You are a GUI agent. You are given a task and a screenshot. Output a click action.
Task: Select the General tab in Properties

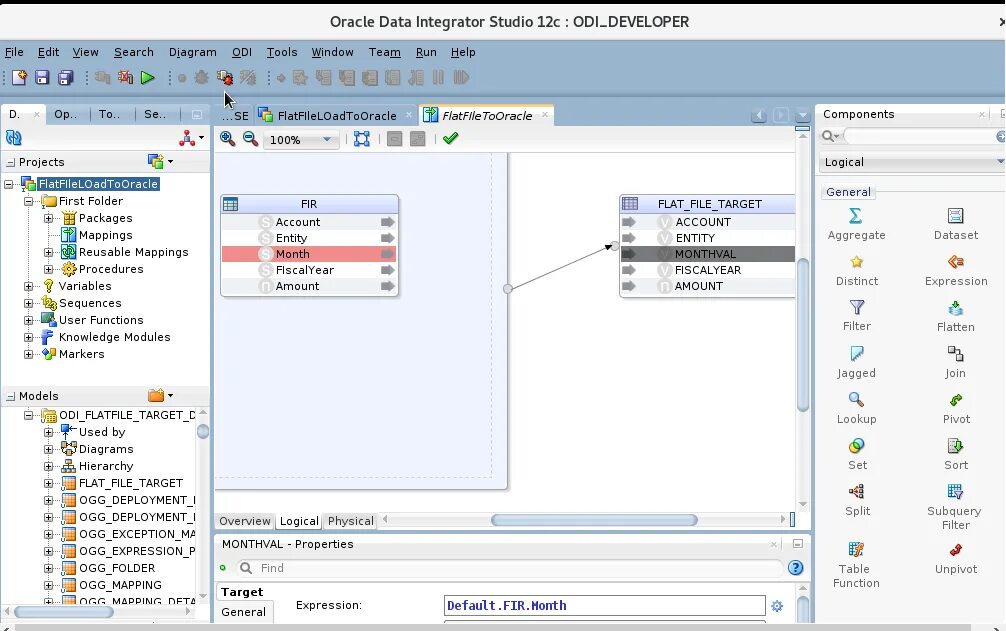pos(244,612)
